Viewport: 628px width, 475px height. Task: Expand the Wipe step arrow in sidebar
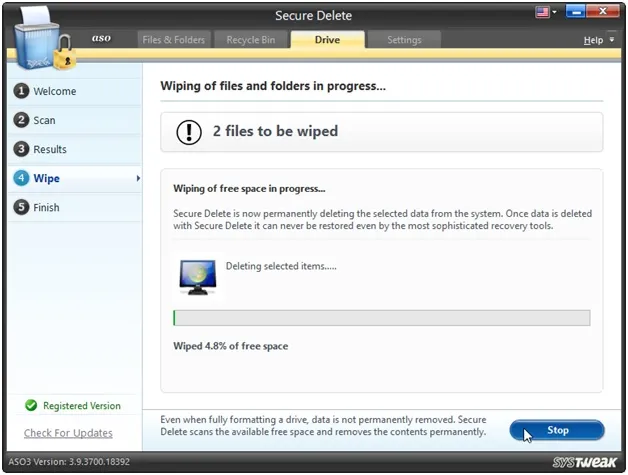[138, 178]
